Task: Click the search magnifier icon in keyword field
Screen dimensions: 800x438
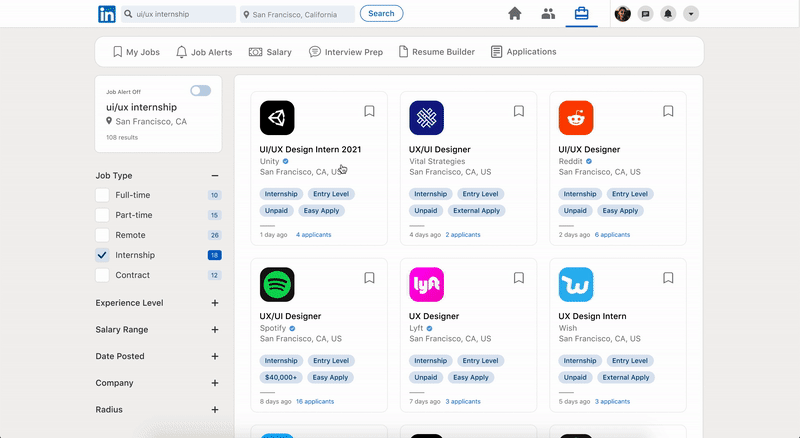Action: (128, 14)
